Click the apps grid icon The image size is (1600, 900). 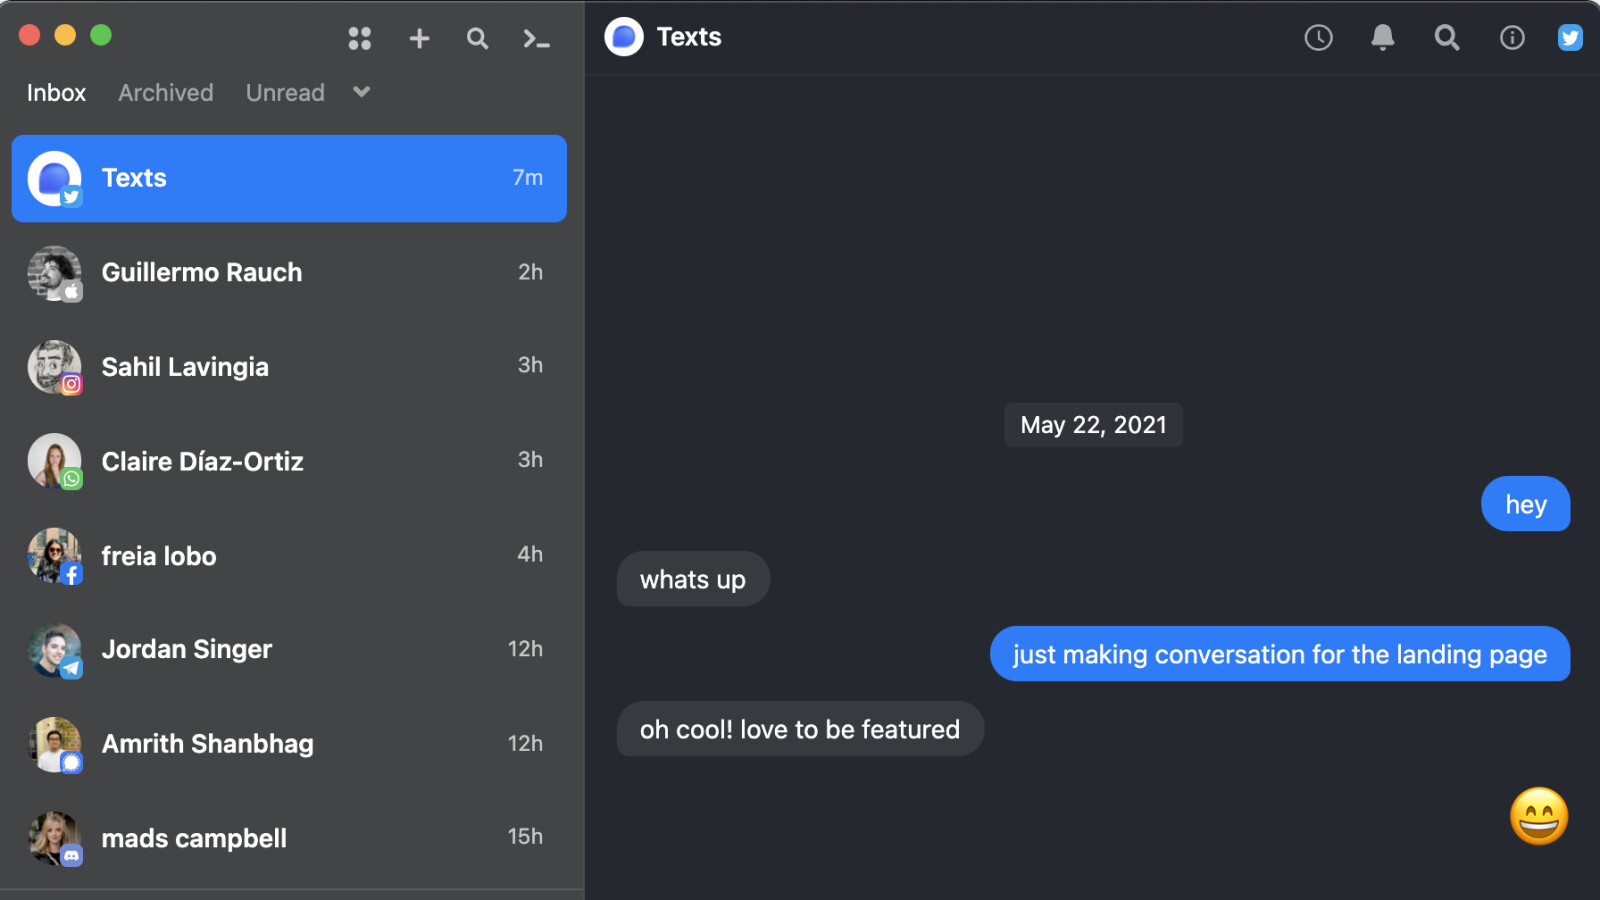click(360, 38)
